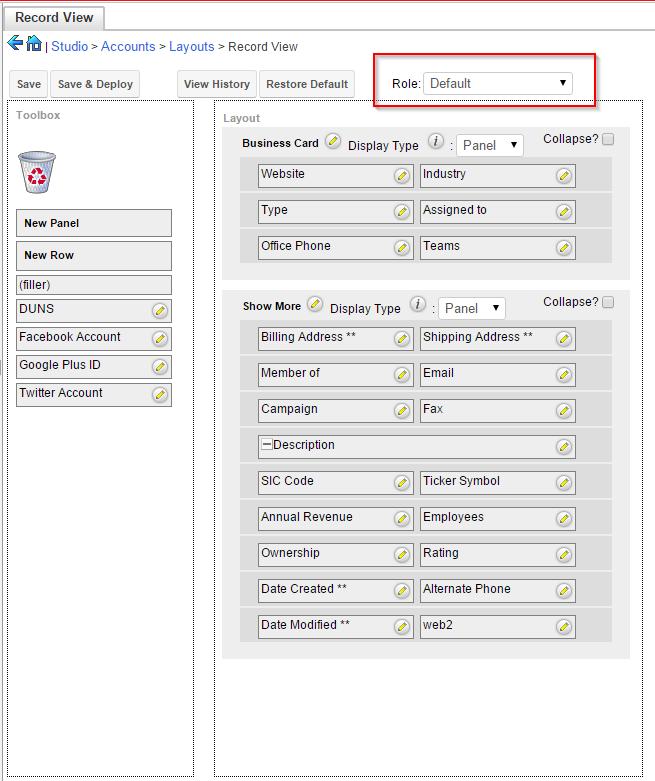Edit the Facebook Account pencil icon

[160, 339]
